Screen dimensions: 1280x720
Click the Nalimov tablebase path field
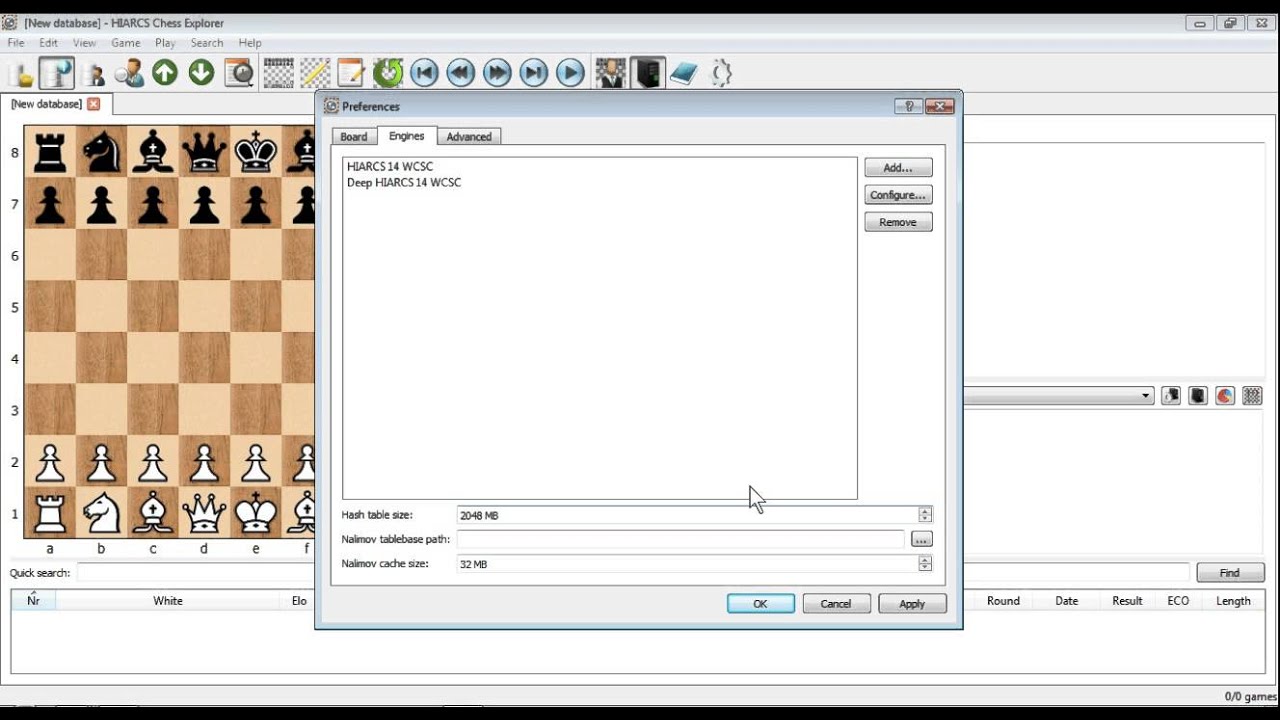[680, 539]
